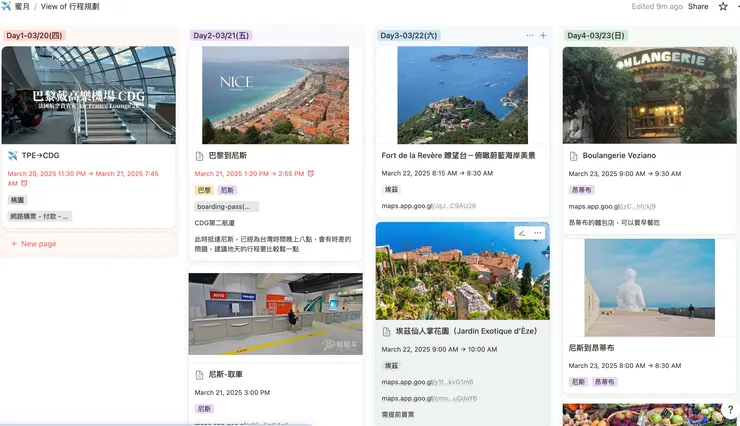Click the 桃園 tag
Viewport: 740px width, 426px height.
click(17, 200)
